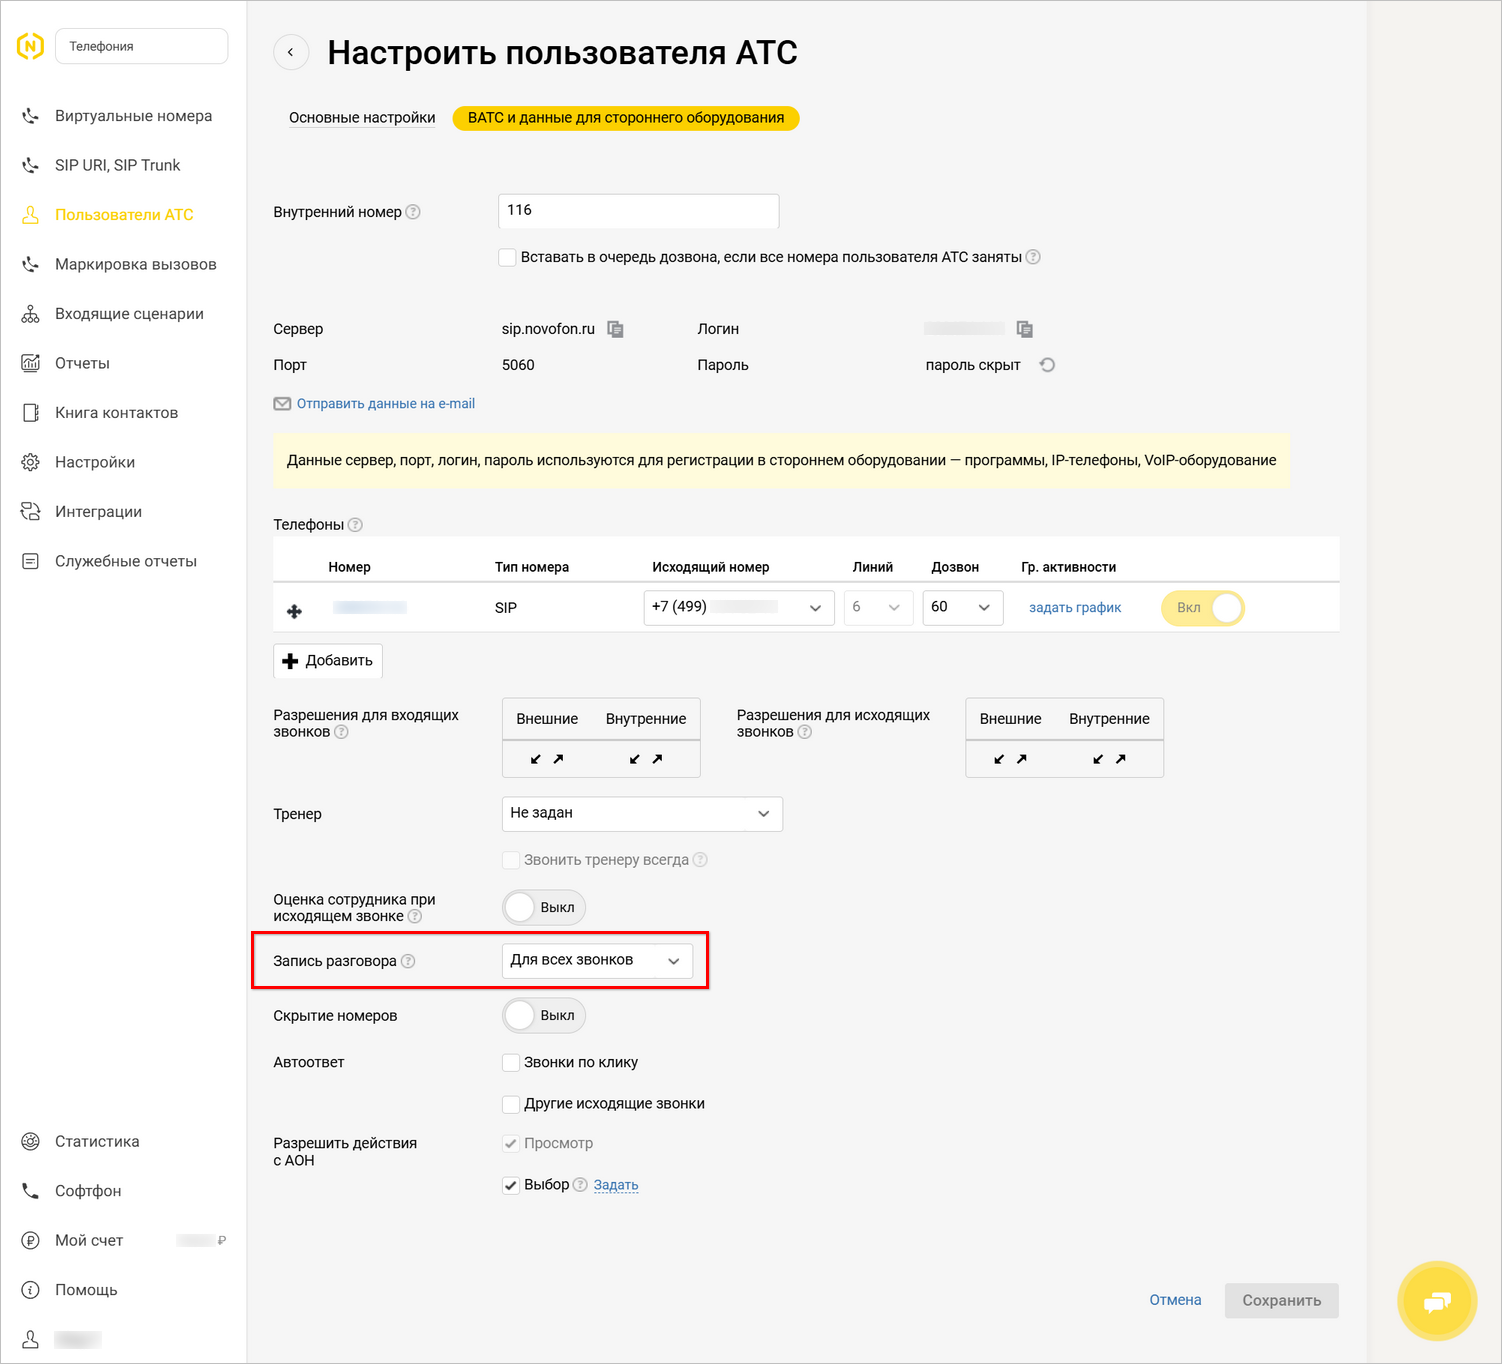The height and width of the screenshot is (1364, 1502).
Task: Open the Запись разговора dropdown
Action: tap(597, 960)
